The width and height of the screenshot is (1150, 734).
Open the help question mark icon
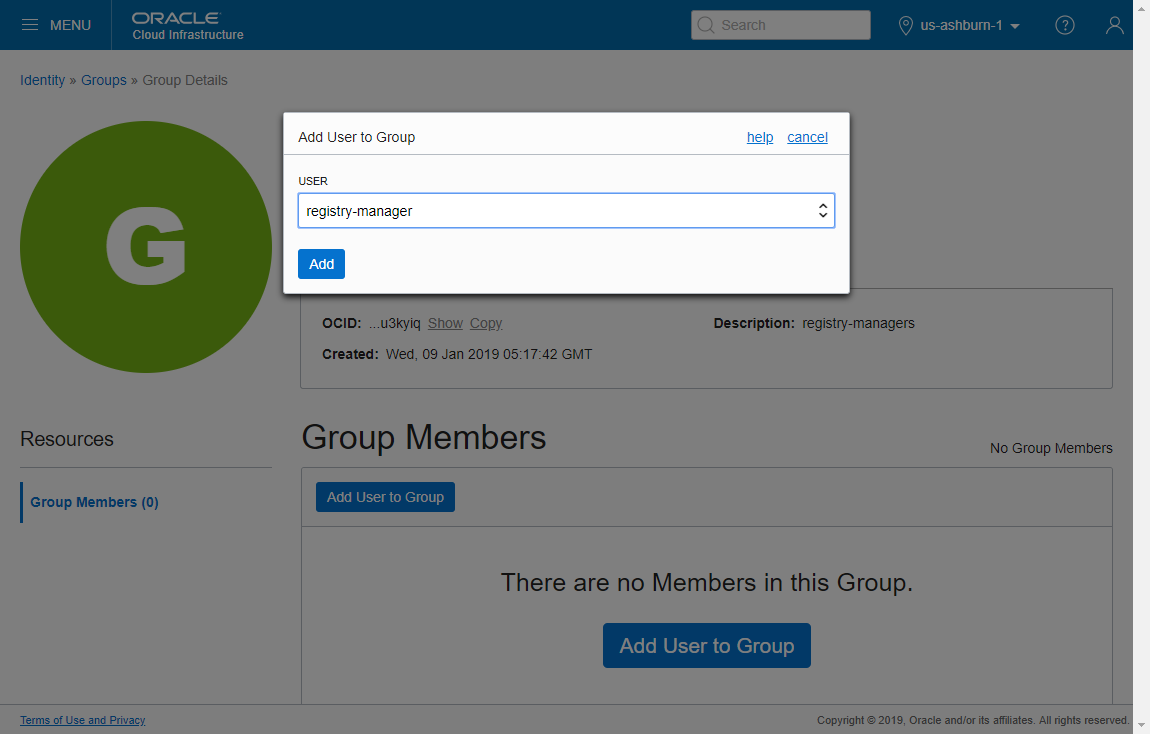1064,25
